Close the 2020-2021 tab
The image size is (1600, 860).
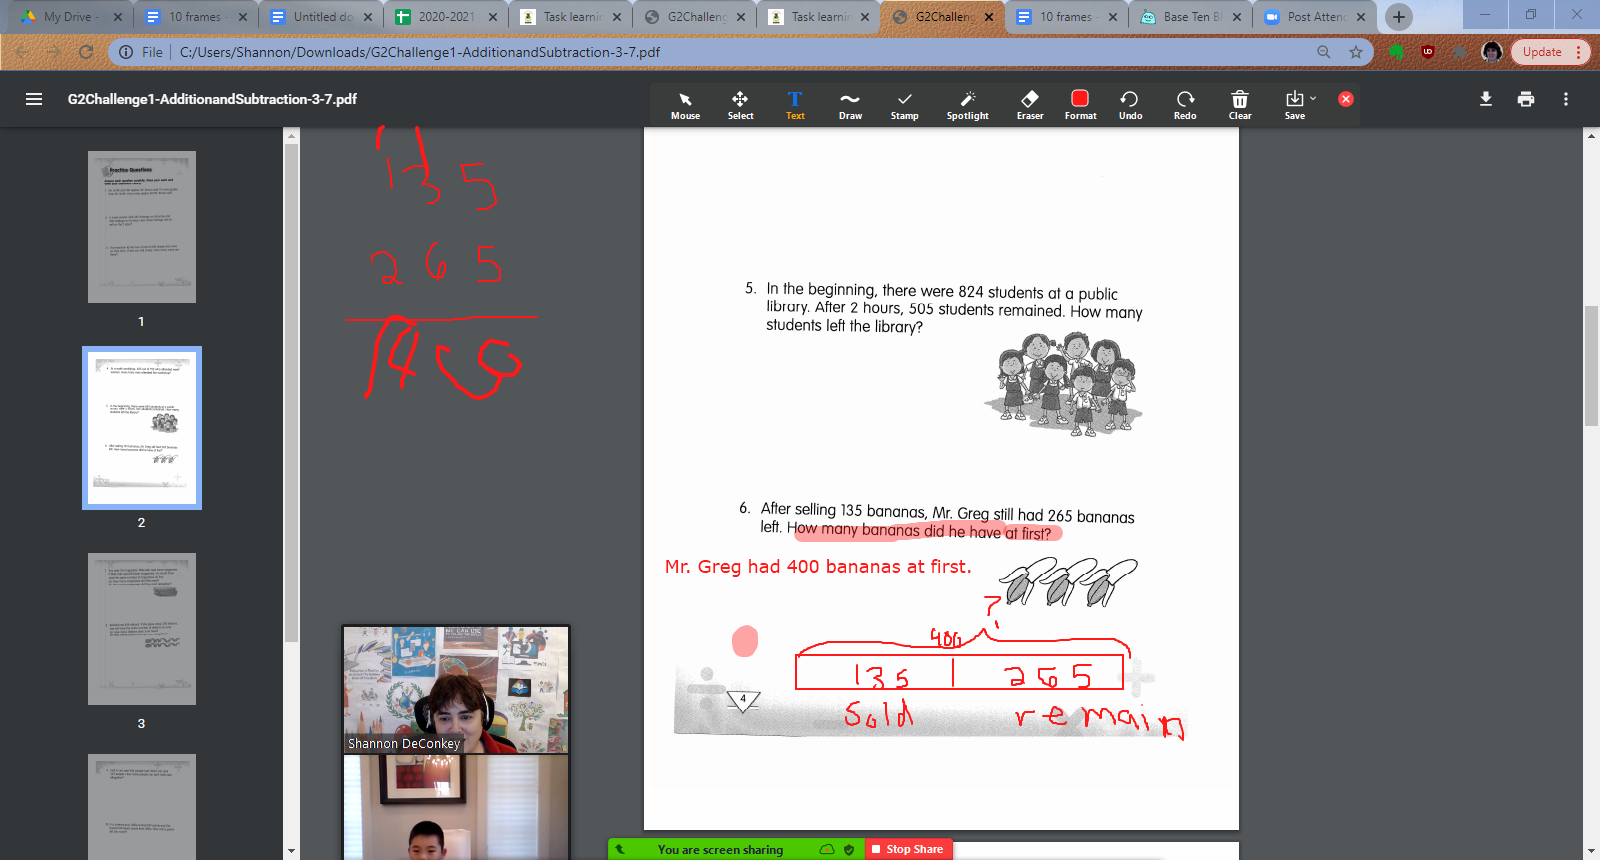coord(493,17)
